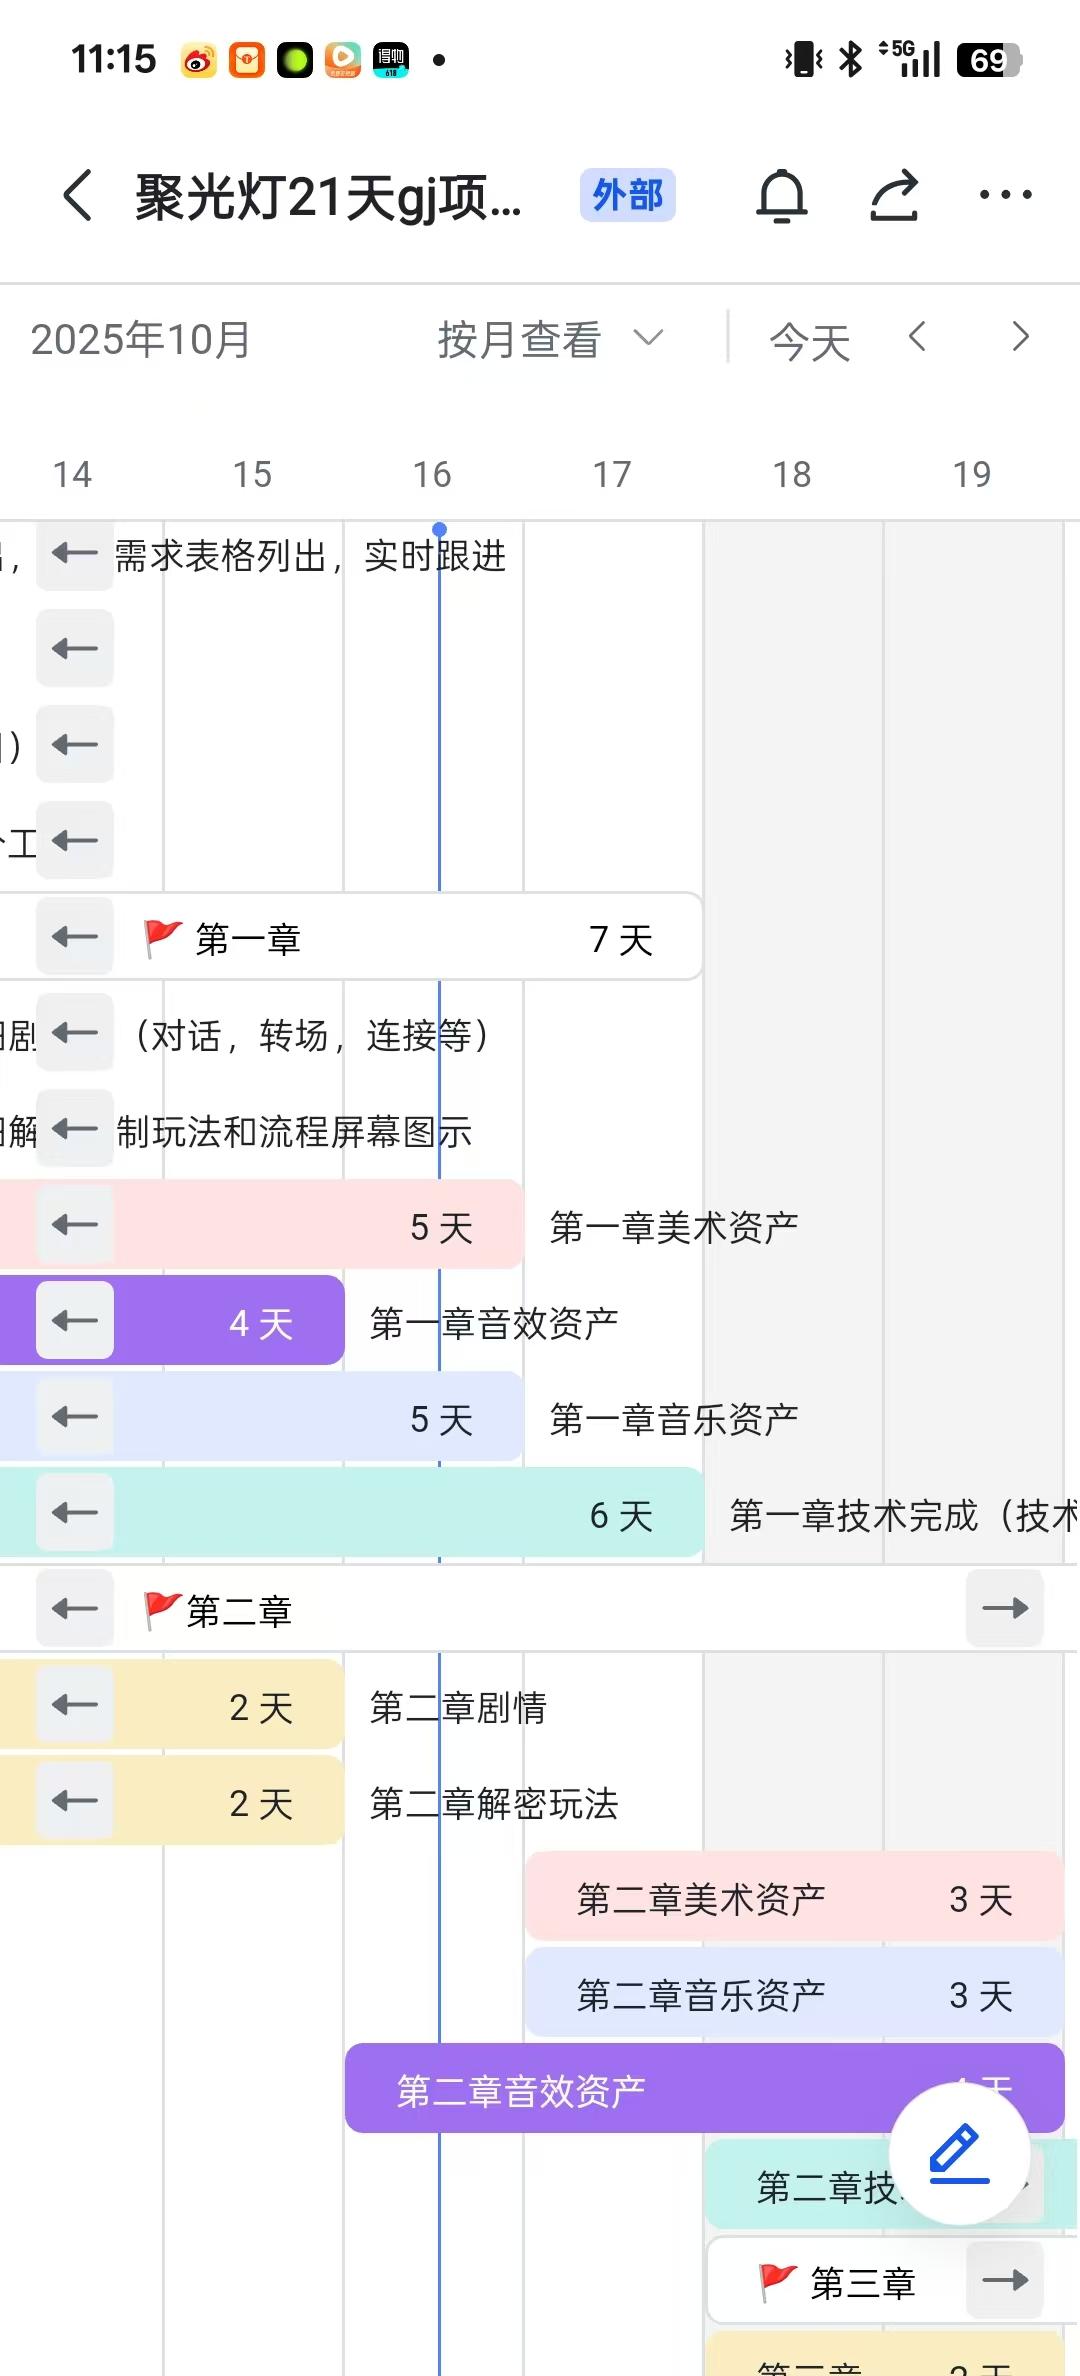Tap the date 18 column header
This screenshot has width=1080, height=2376.
click(791, 474)
